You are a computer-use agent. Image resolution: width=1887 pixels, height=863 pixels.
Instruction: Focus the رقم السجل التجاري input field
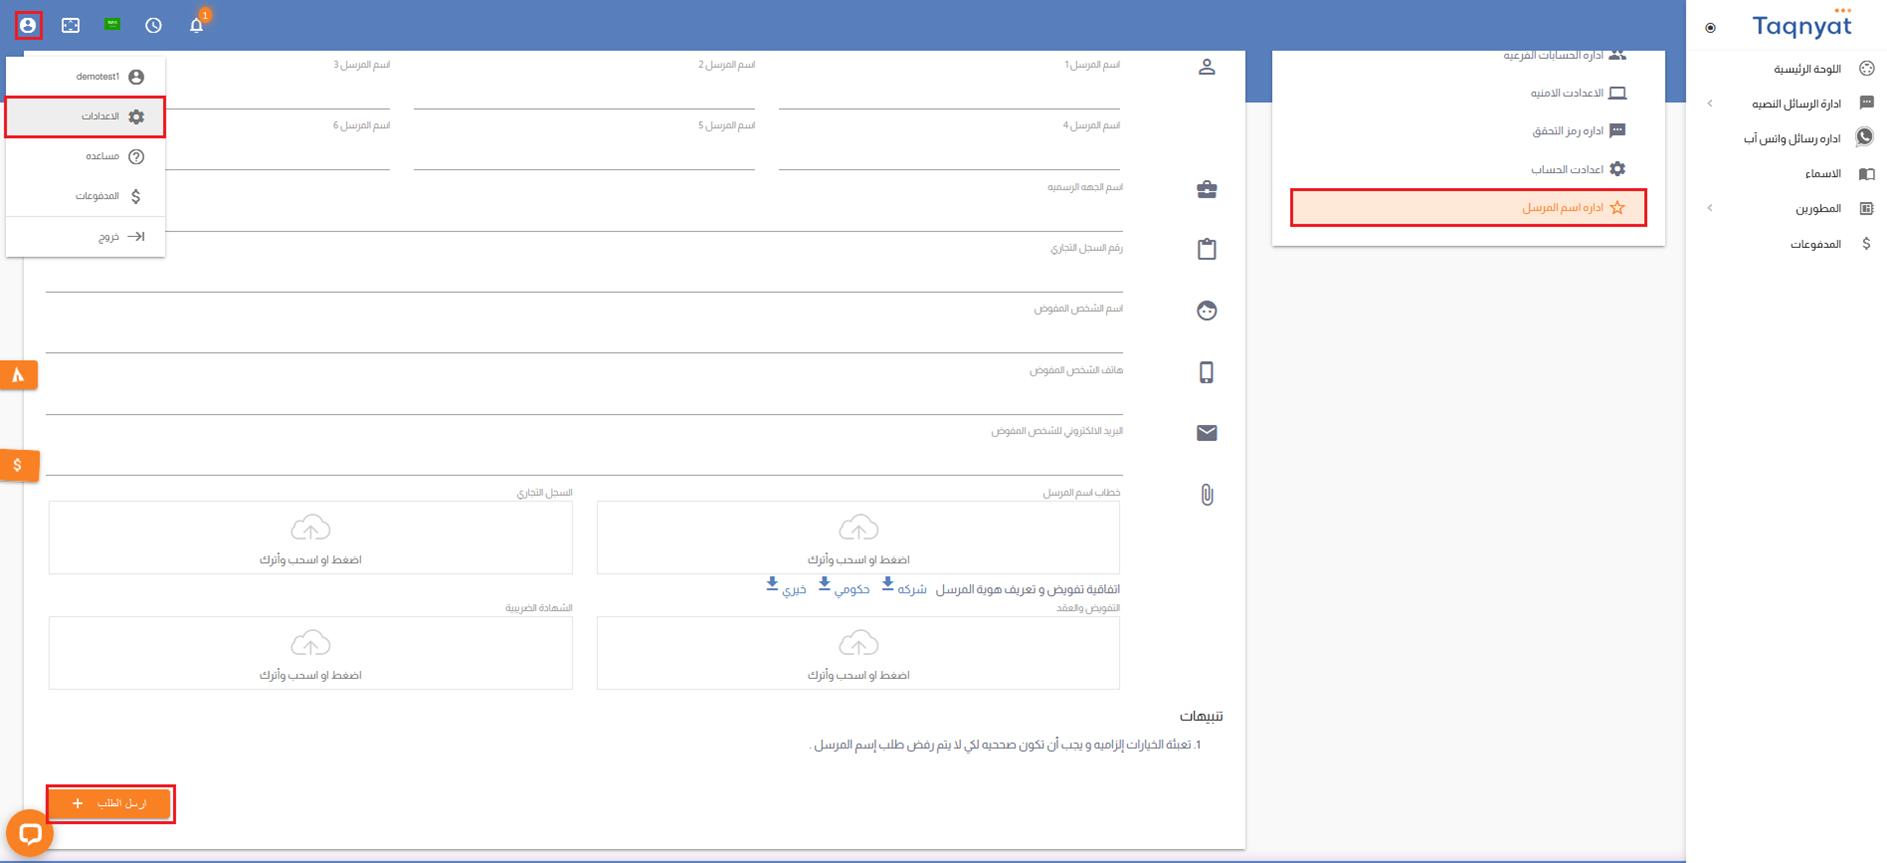[x=584, y=275]
